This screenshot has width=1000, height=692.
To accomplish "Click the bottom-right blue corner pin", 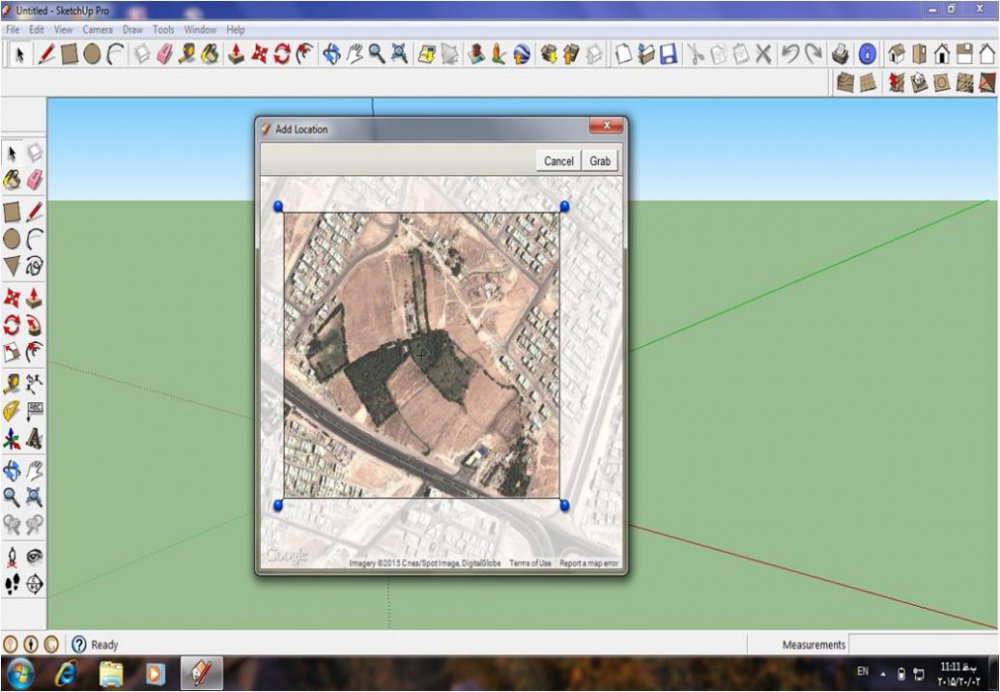I will [564, 506].
